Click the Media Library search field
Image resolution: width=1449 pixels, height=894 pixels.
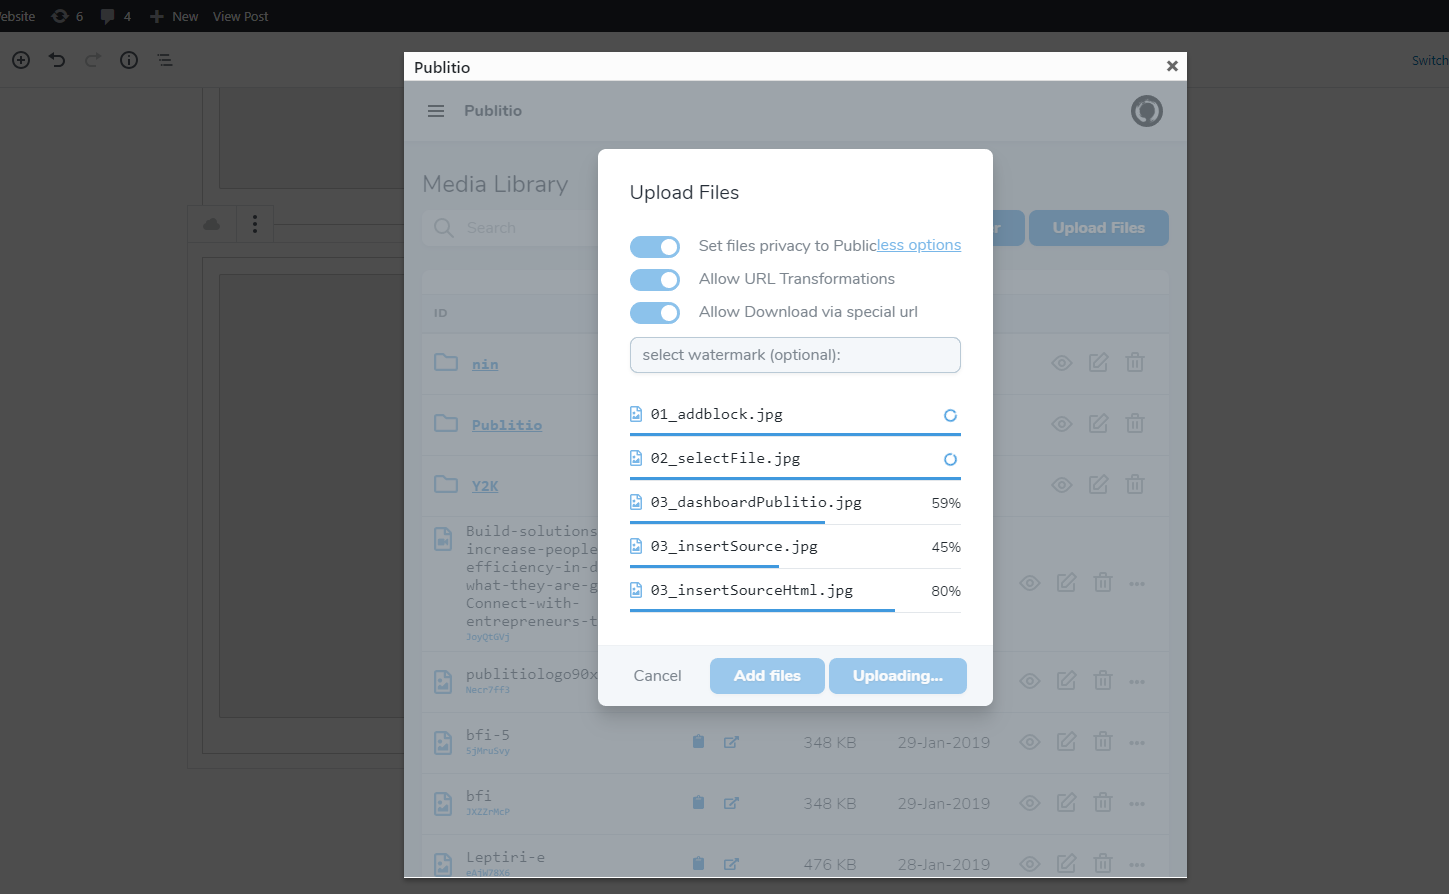(510, 228)
